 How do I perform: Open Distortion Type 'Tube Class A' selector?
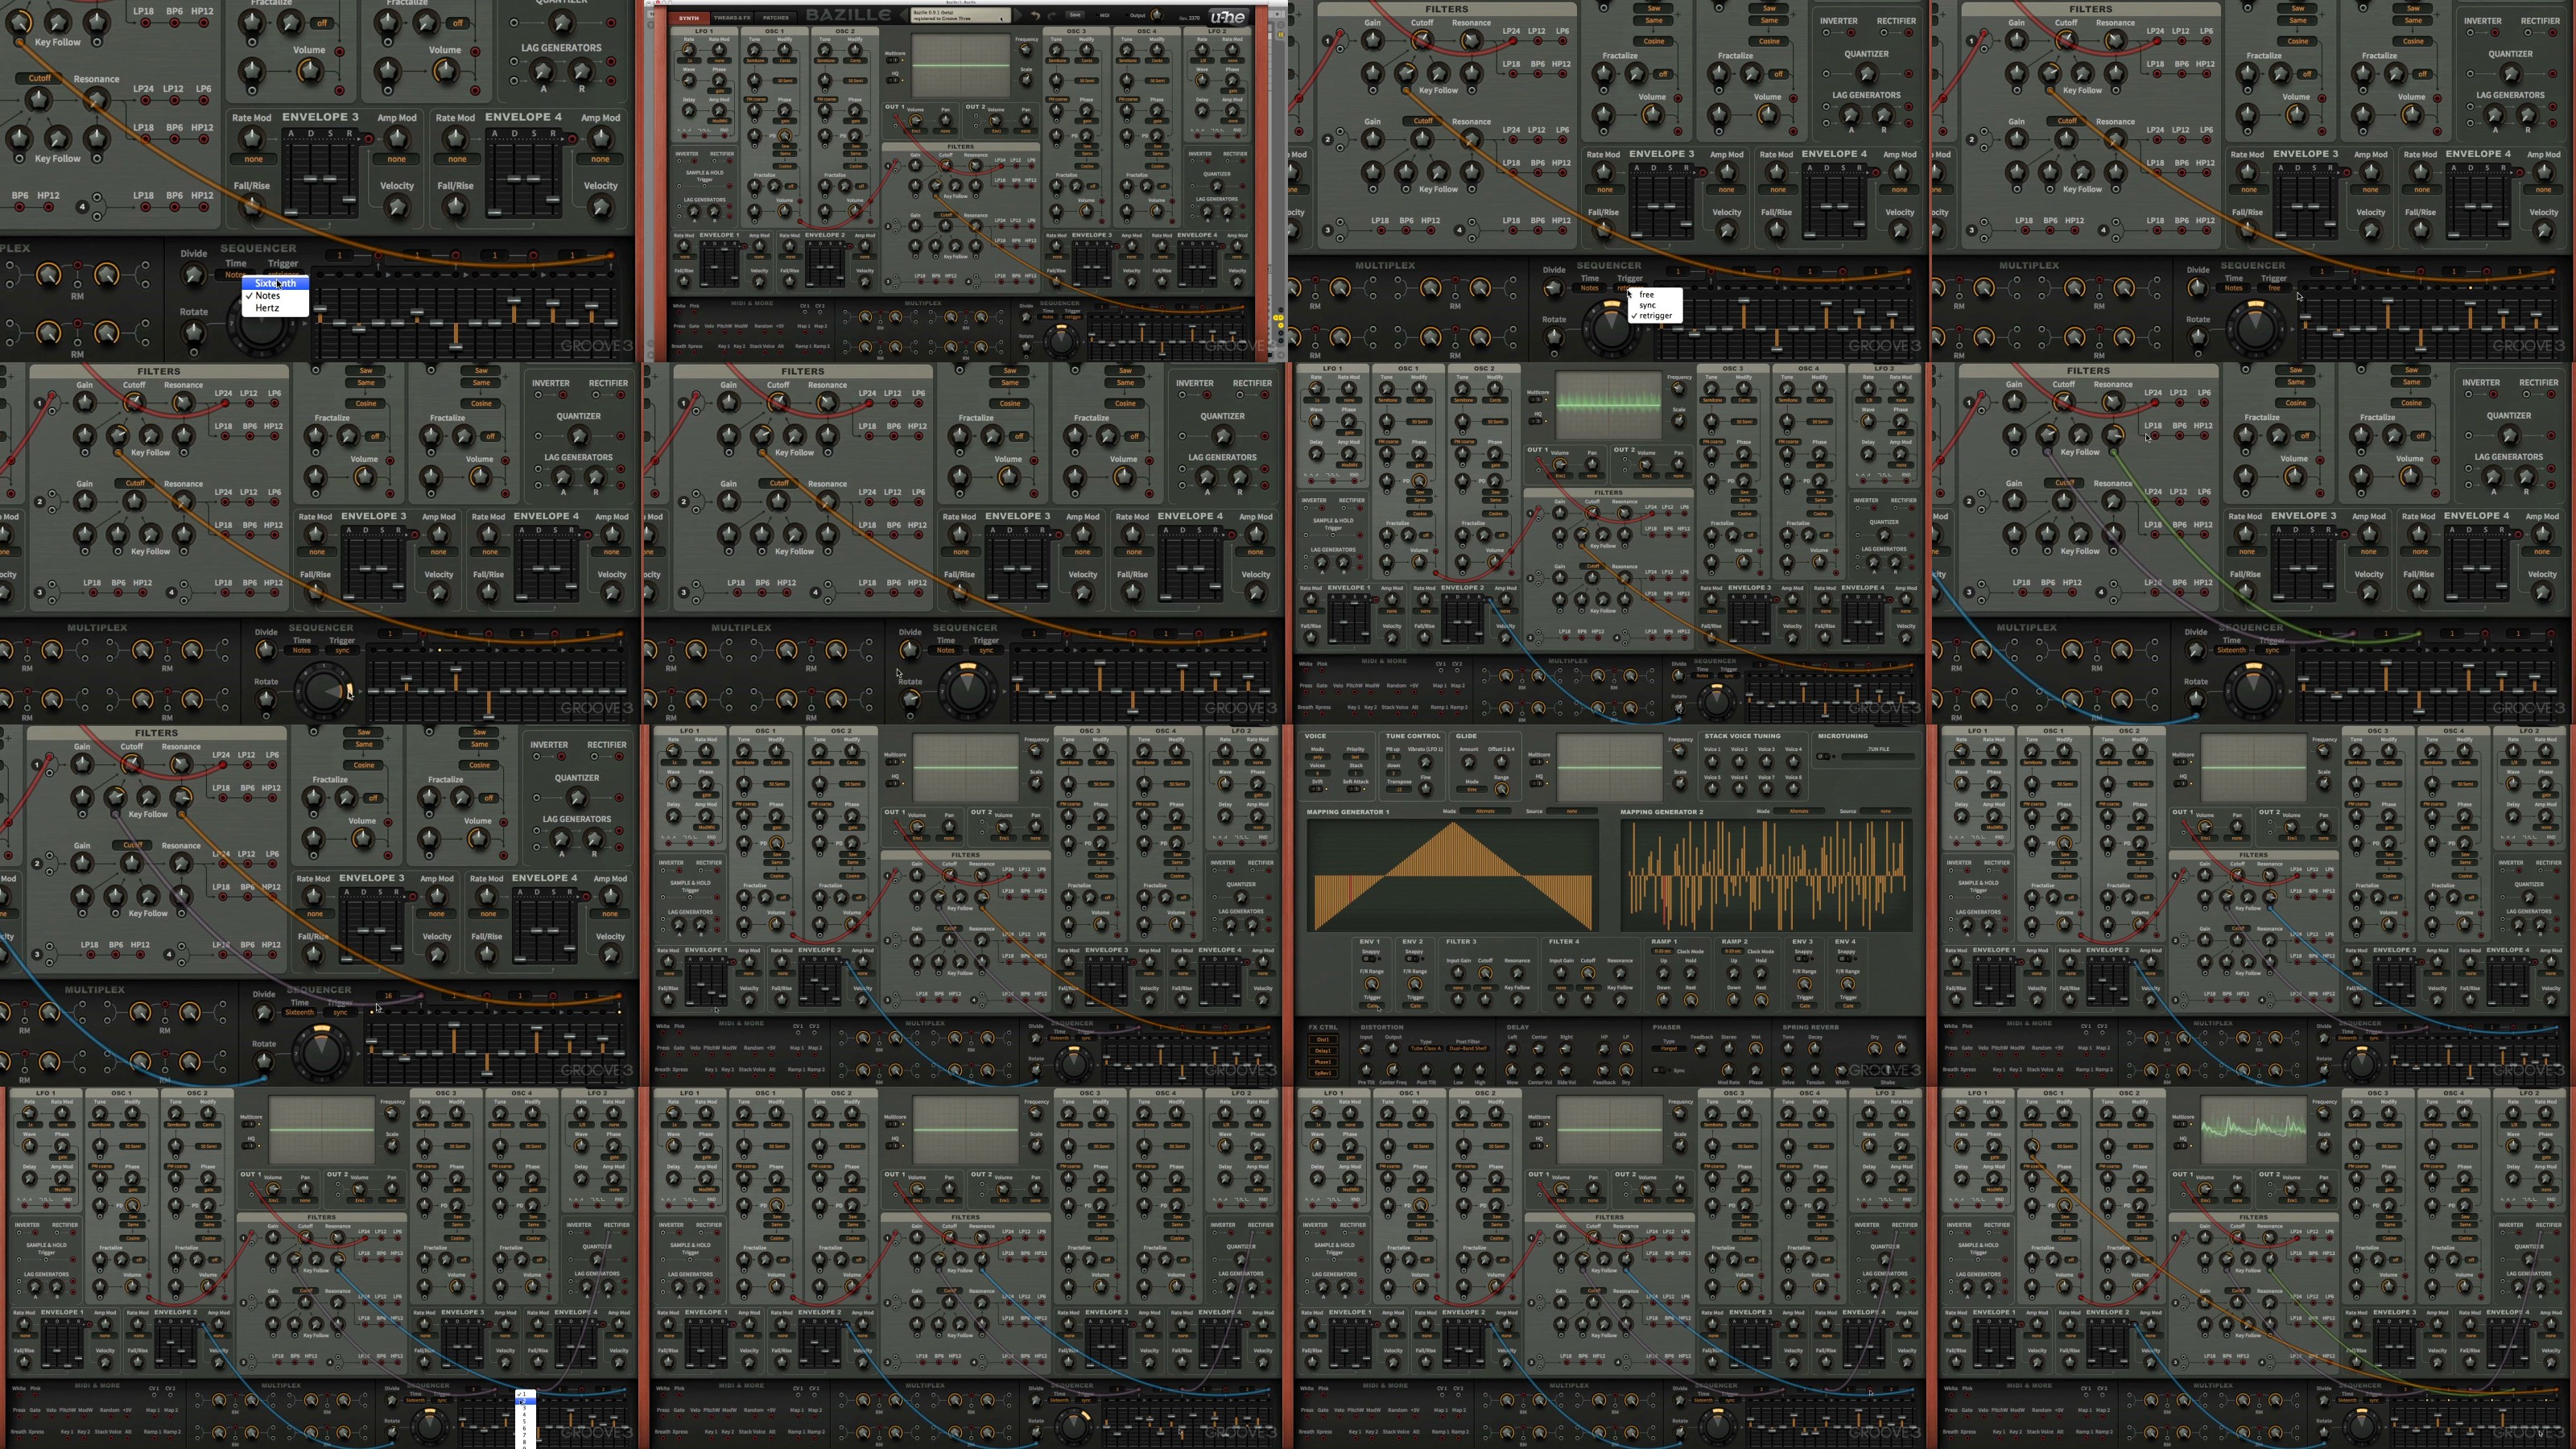coord(1426,1049)
